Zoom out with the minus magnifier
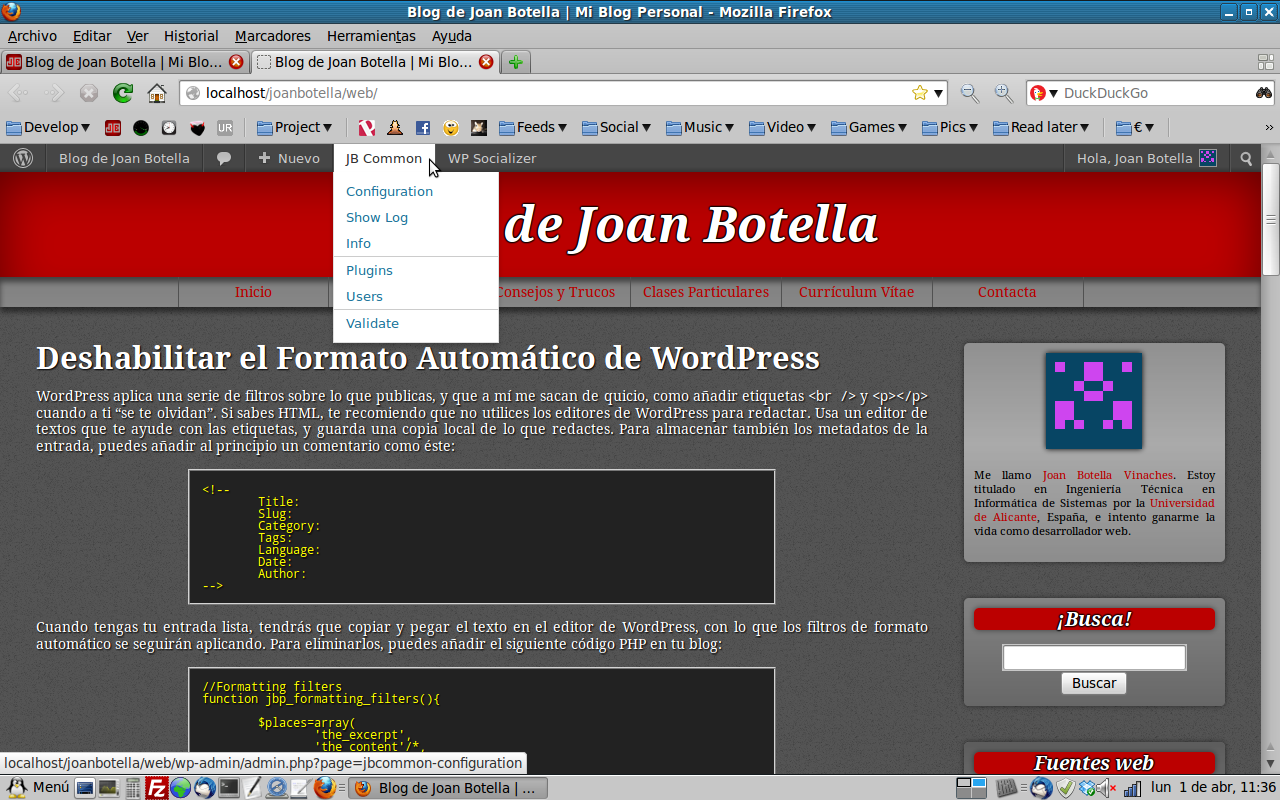The image size is (1280, 800). click(x=969, y=93)
